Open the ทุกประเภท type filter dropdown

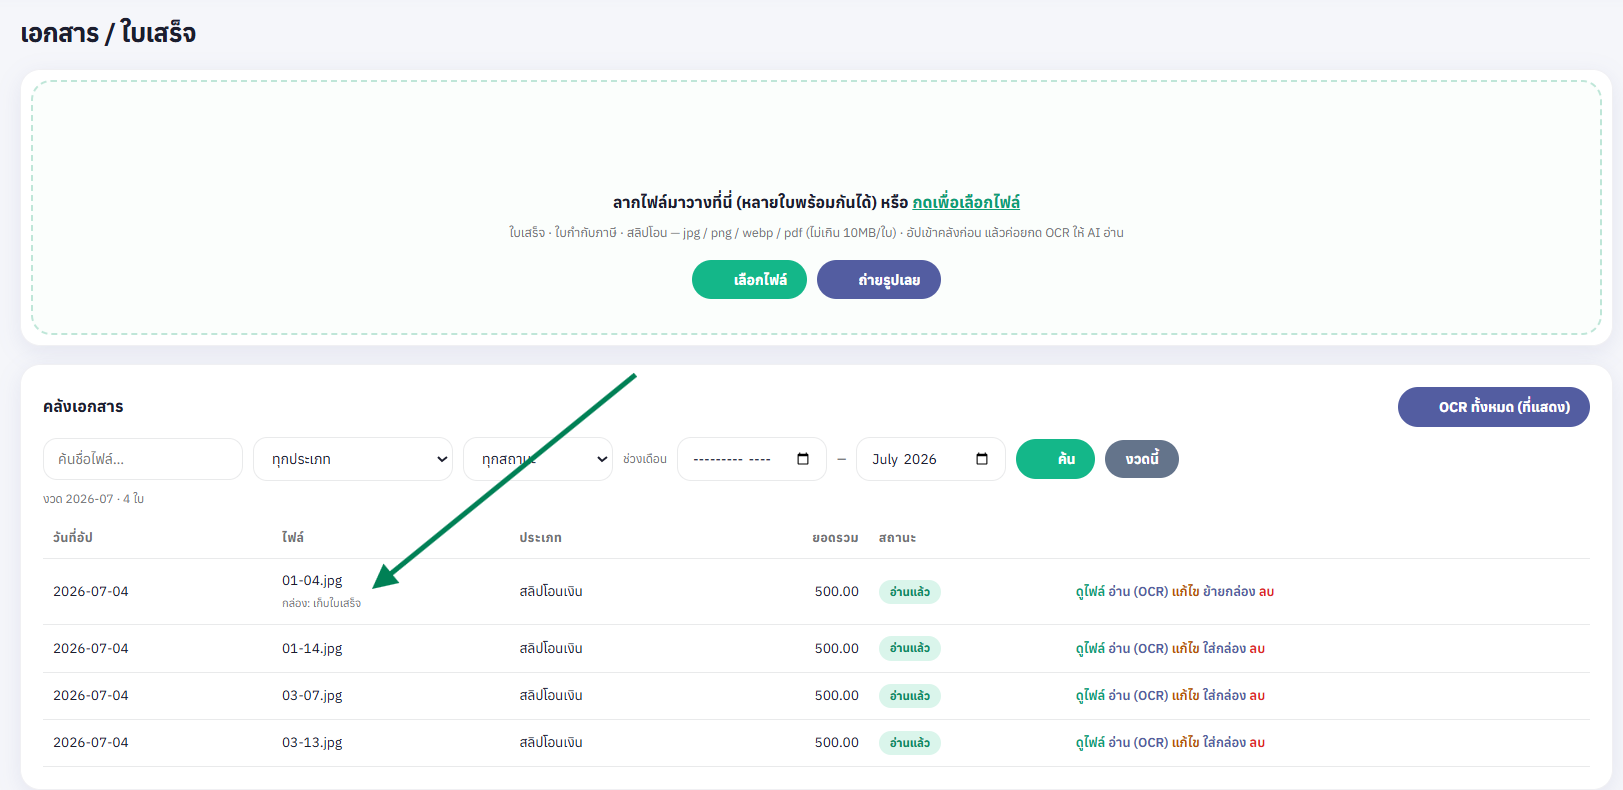[353, 459]
